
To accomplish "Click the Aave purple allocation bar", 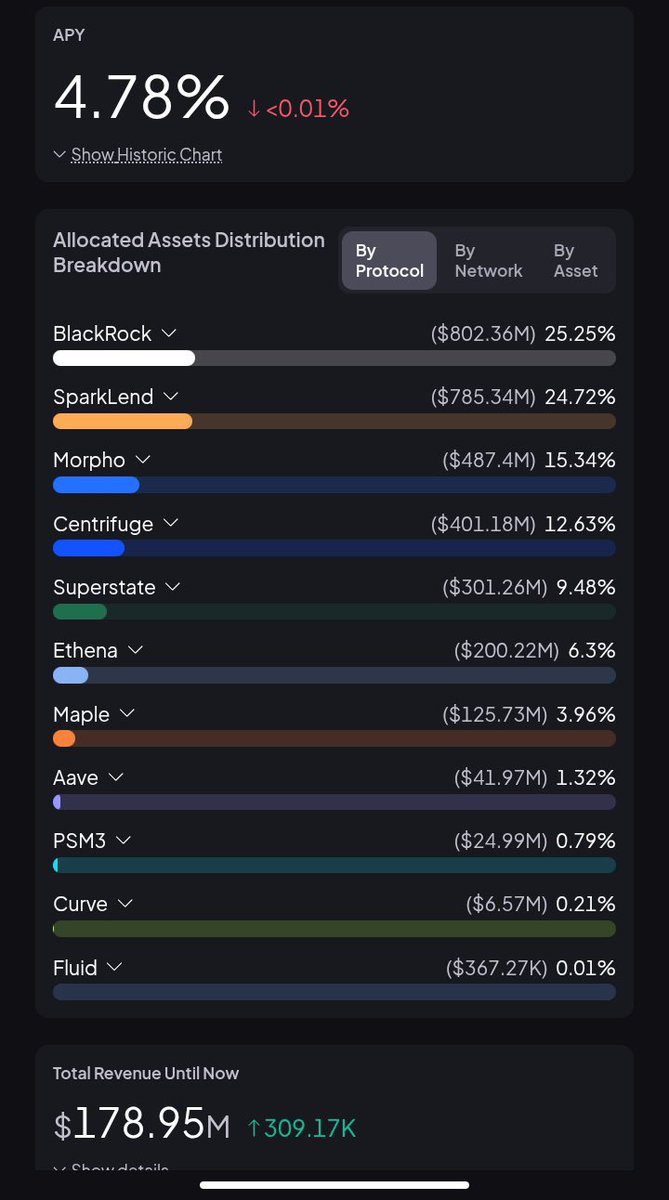I will click(x=57, y=802).
